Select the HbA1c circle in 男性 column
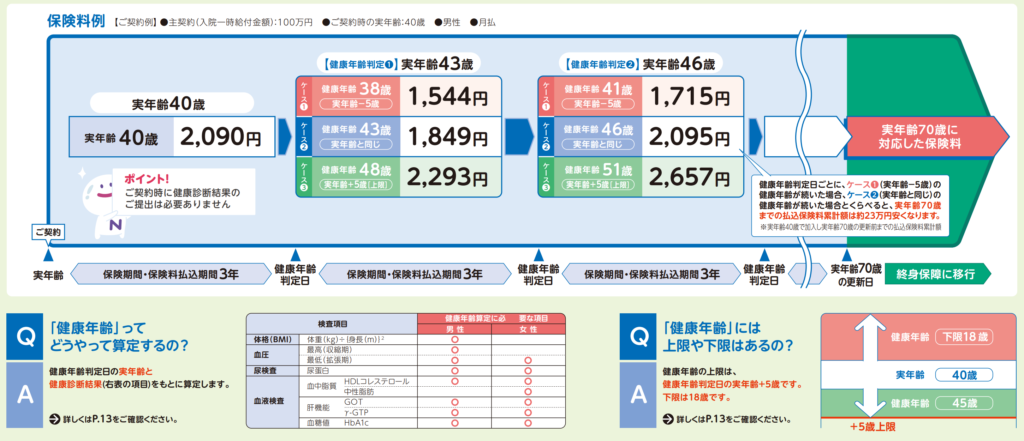The image size is (1024, 441). tap(455, 423)
